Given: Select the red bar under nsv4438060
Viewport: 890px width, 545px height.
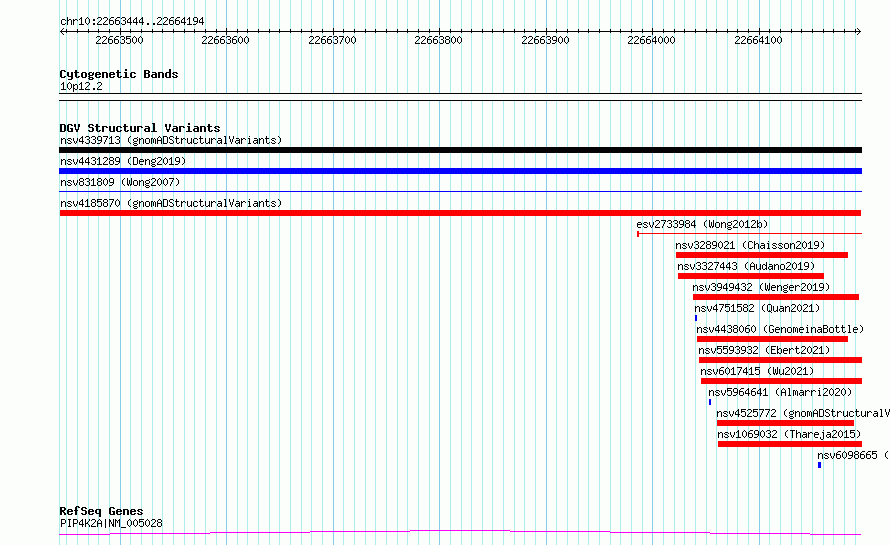Looking at the screenshot, I should coord(773,339).
